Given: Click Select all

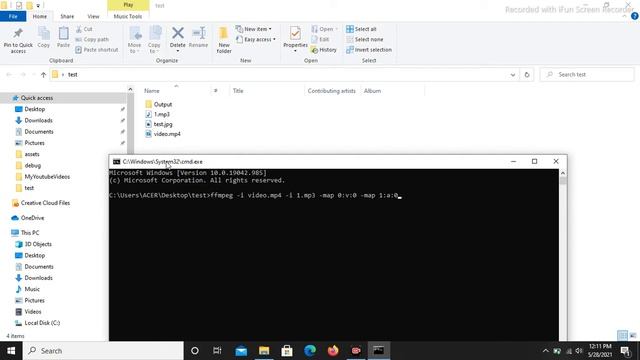Looking at the screenshot, I should 361,29.
